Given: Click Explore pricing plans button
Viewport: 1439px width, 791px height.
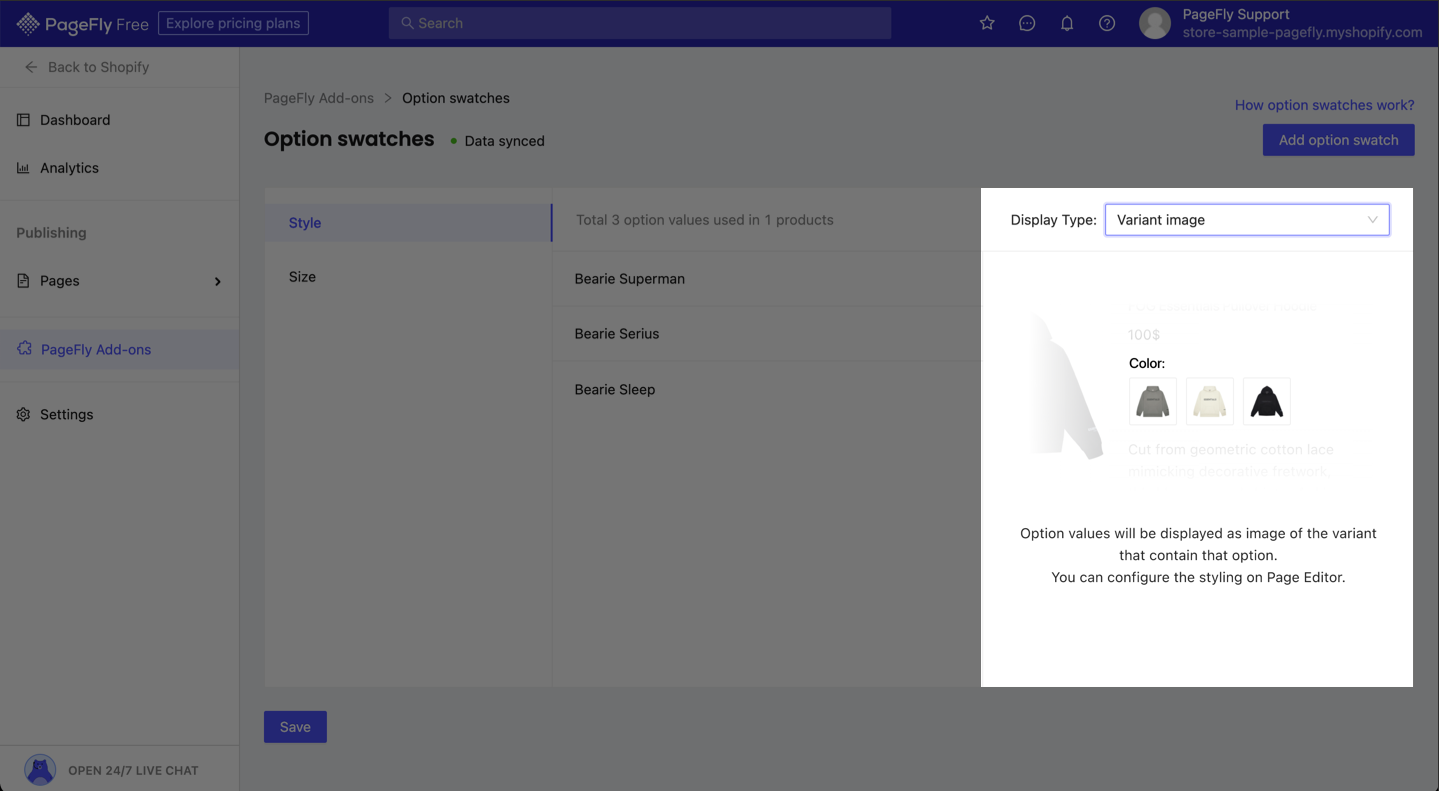Looking at the screenshot, I should tap(233, 23).
